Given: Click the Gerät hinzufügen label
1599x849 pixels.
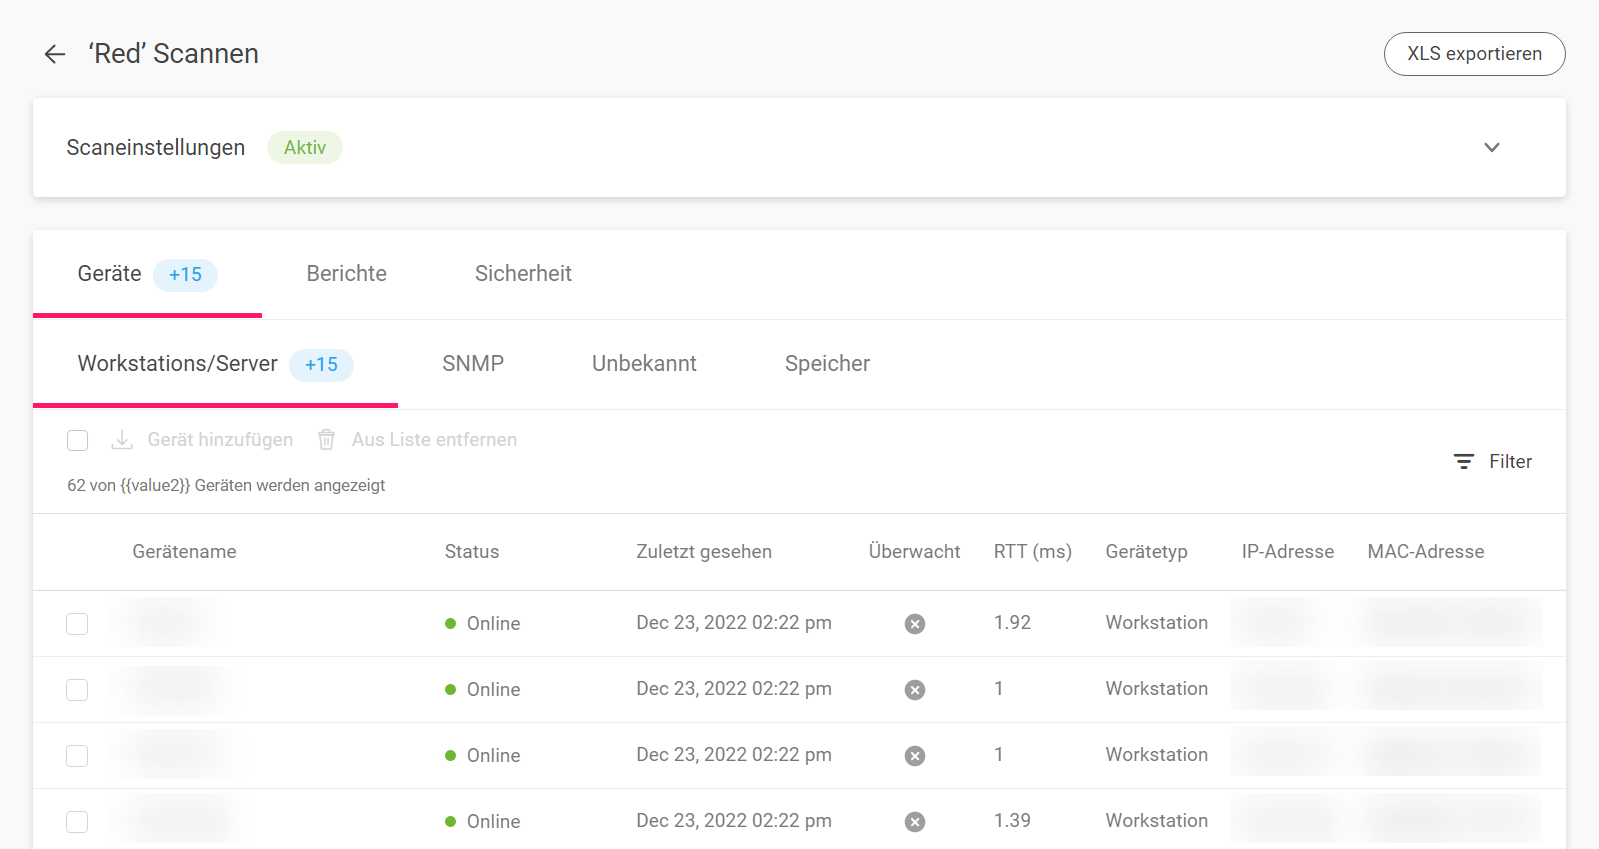Looking at the screenshot, I should 220,440.
